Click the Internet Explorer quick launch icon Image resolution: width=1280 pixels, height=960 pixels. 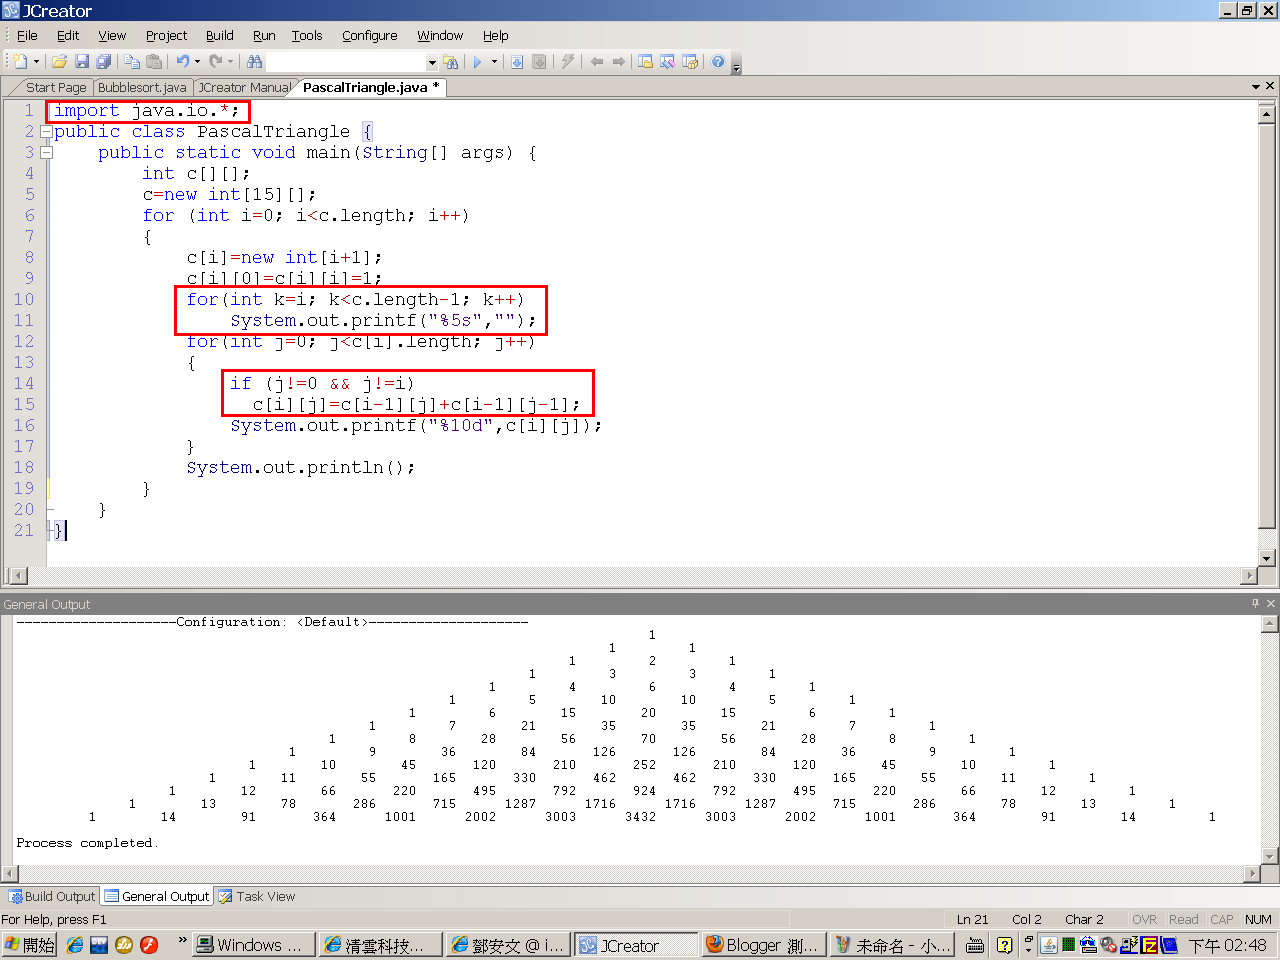pos(75,945)
